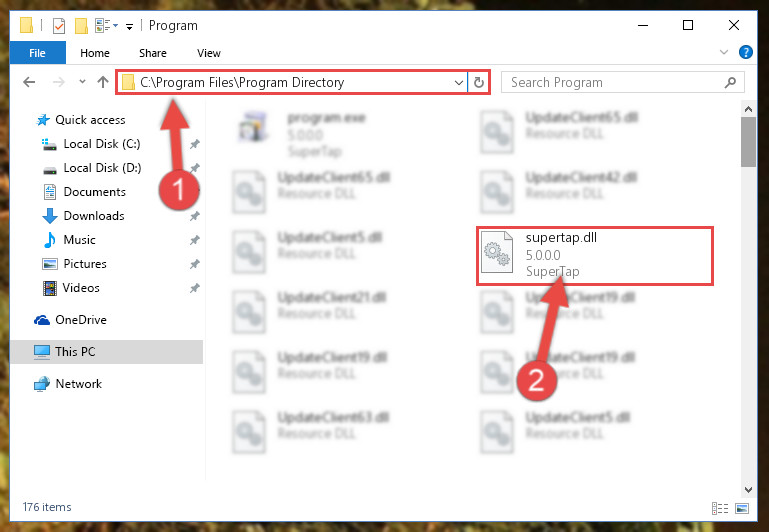Switch to details view in status bar
769x532 pixels.
tap(720, 508)
